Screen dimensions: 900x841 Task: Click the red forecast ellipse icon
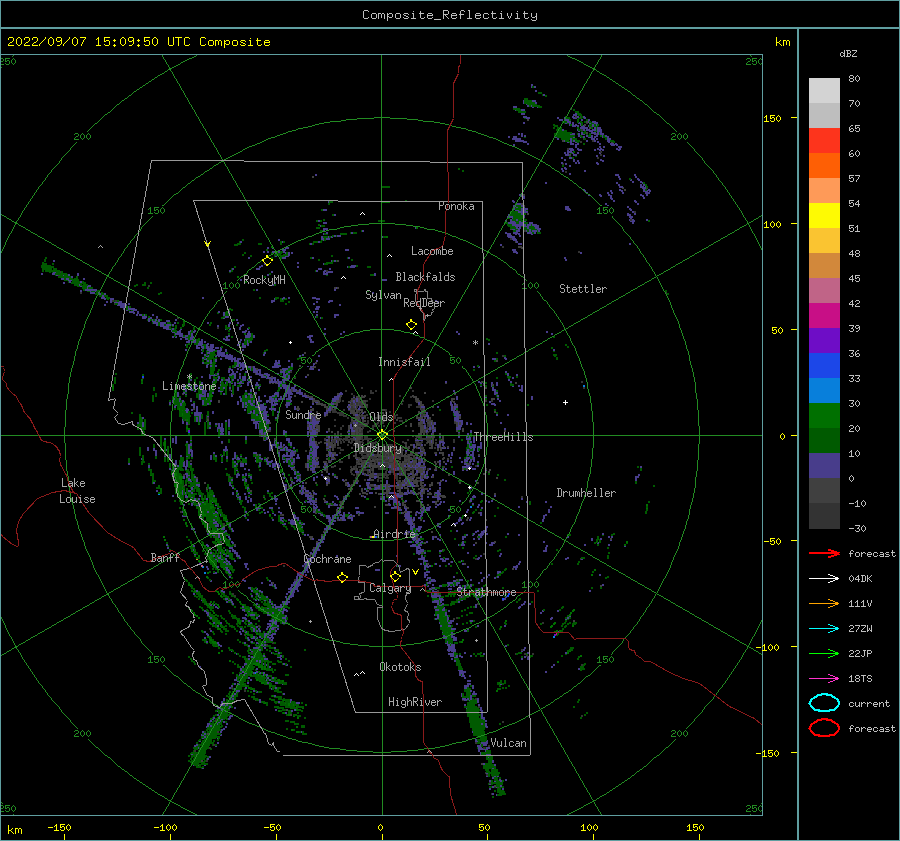click(x=824, y=728)
